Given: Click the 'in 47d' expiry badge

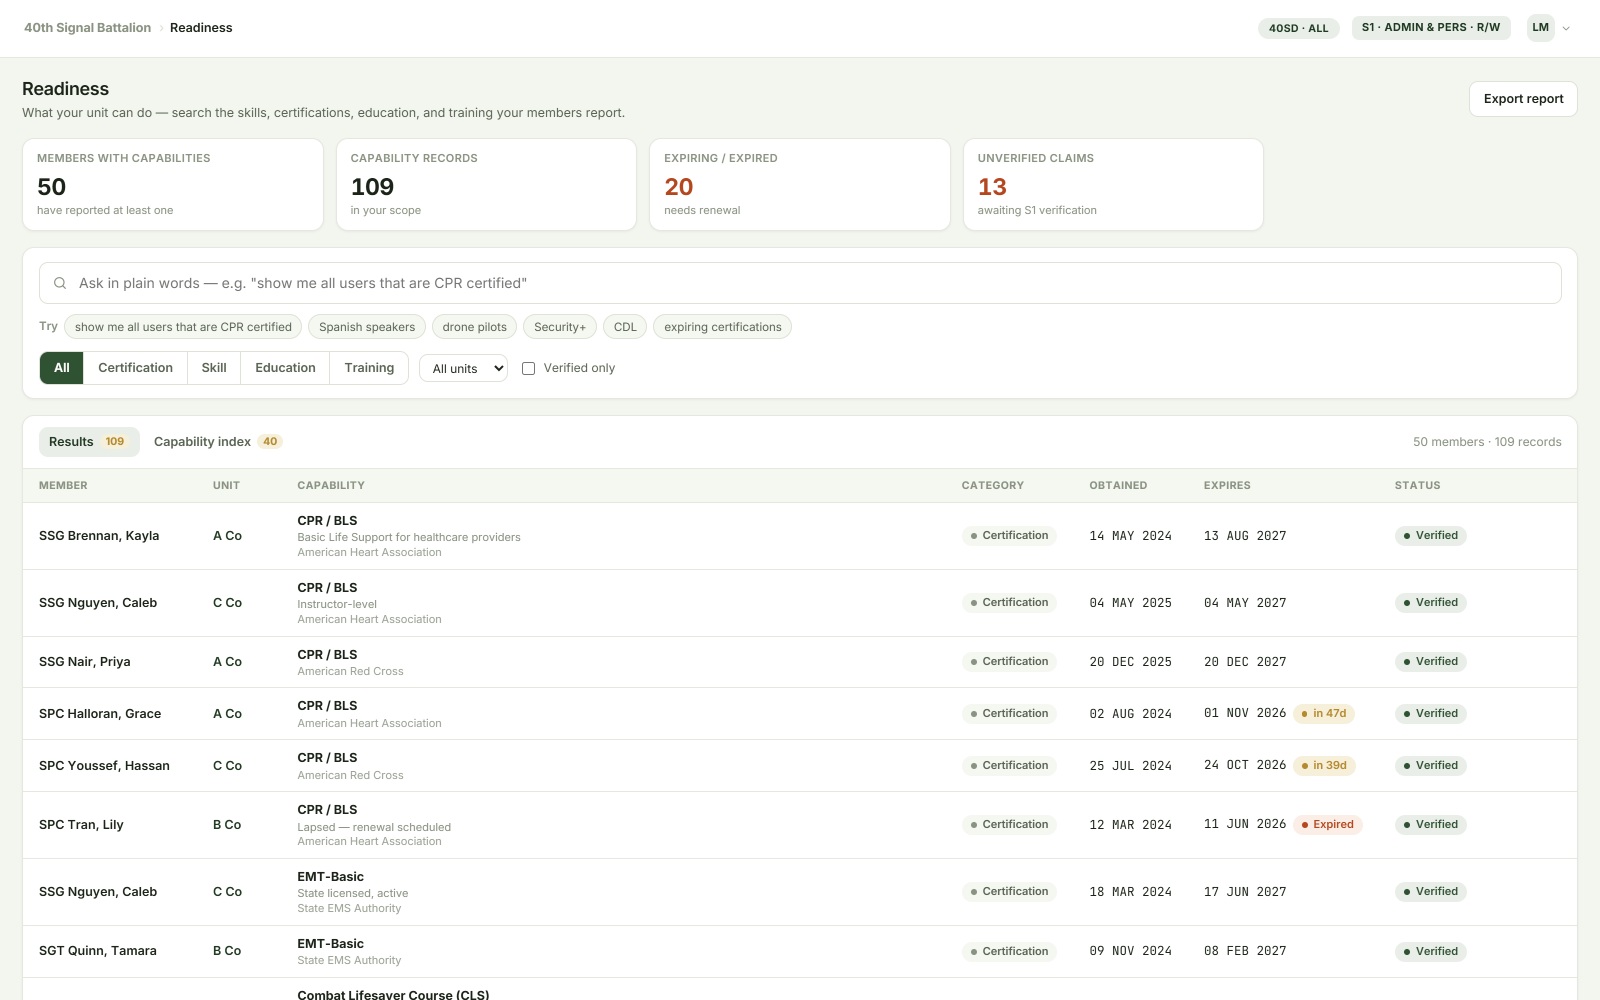Looking at the screenshot, I should 1324,714.
